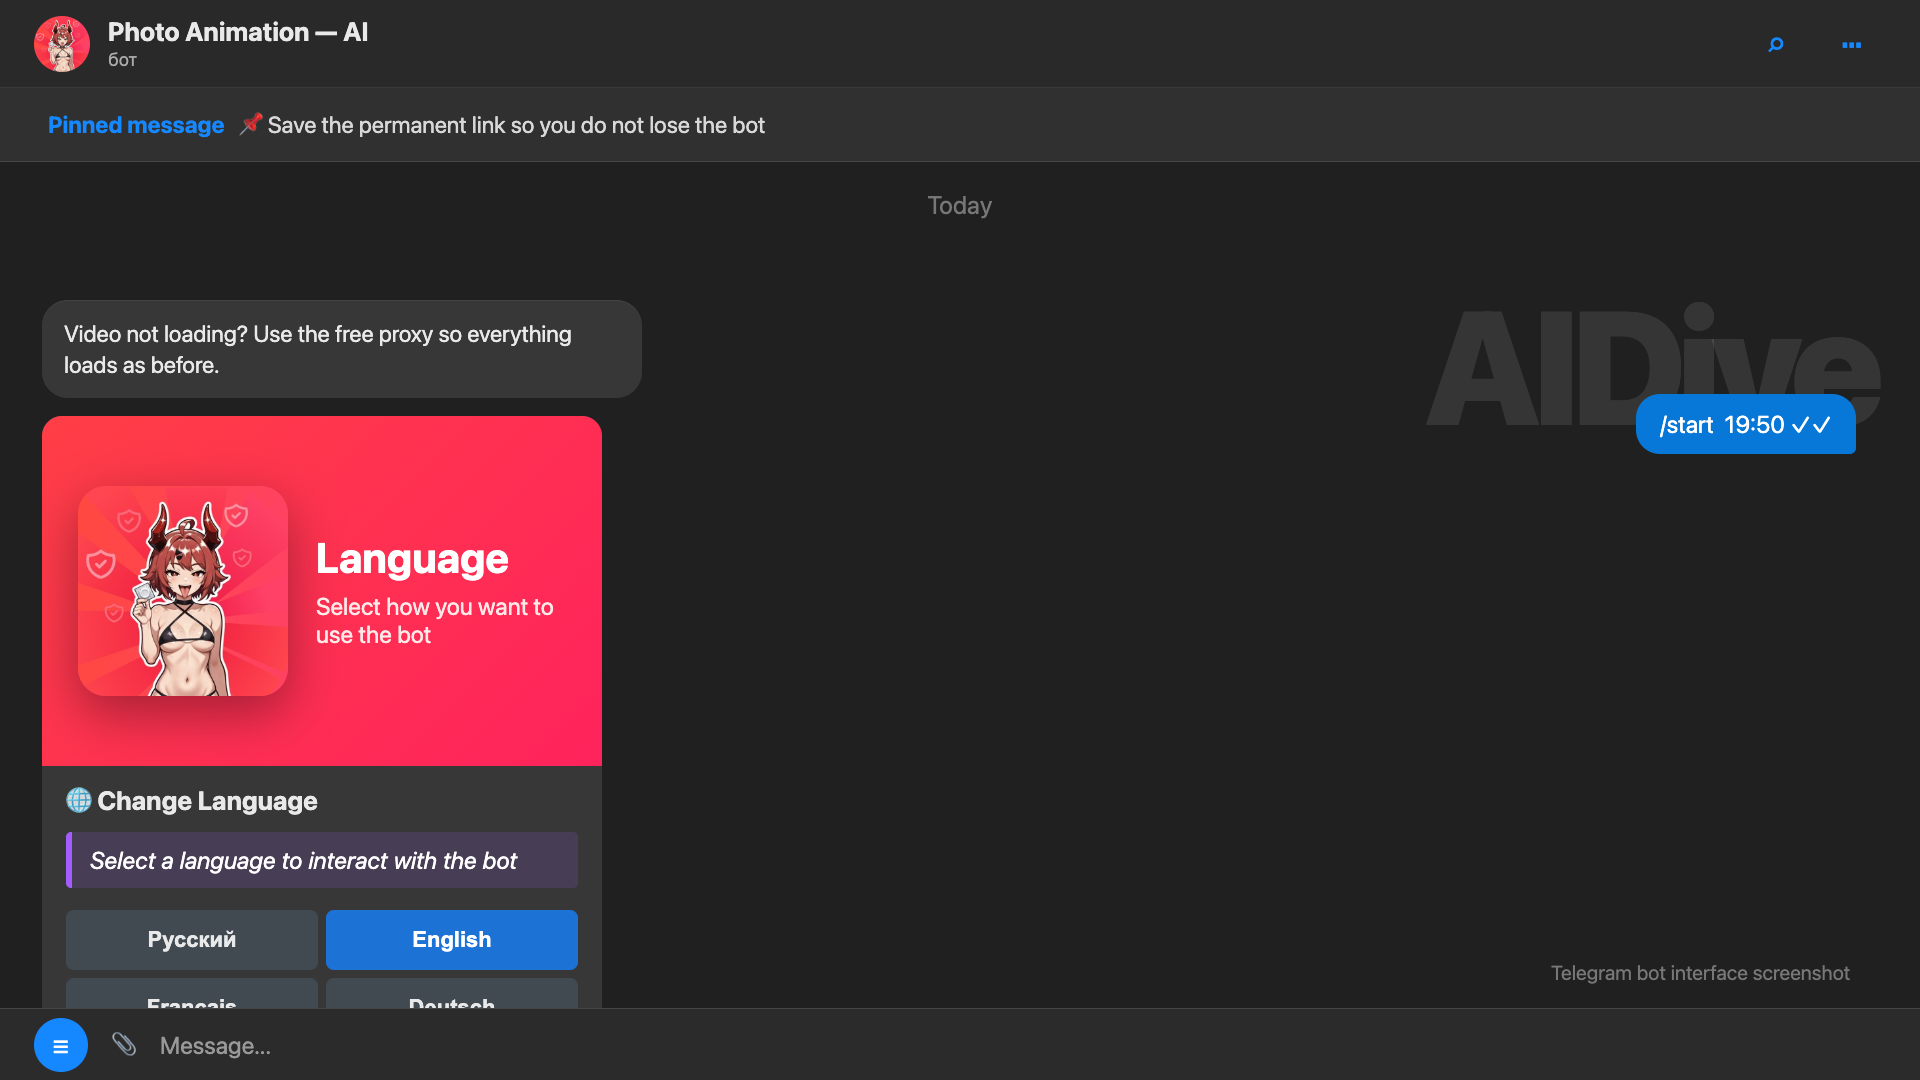The height and width of the screenshot is (1080, 1920).
Task: Open the anime character image in Language banner
Action: click(x=183, y=591)
